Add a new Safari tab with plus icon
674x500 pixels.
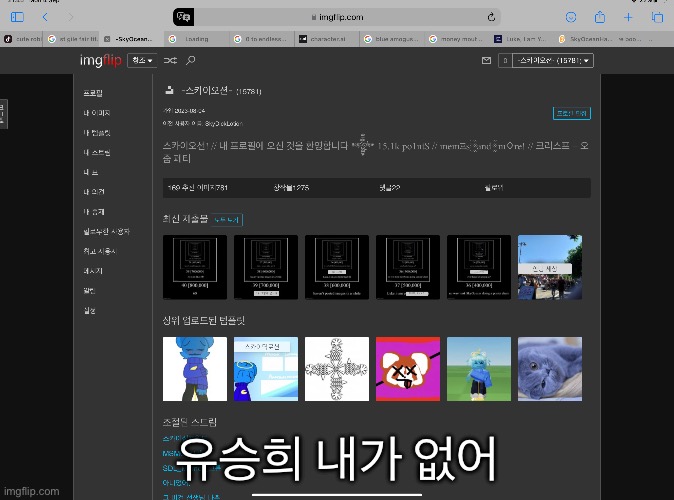click(628, 17)
